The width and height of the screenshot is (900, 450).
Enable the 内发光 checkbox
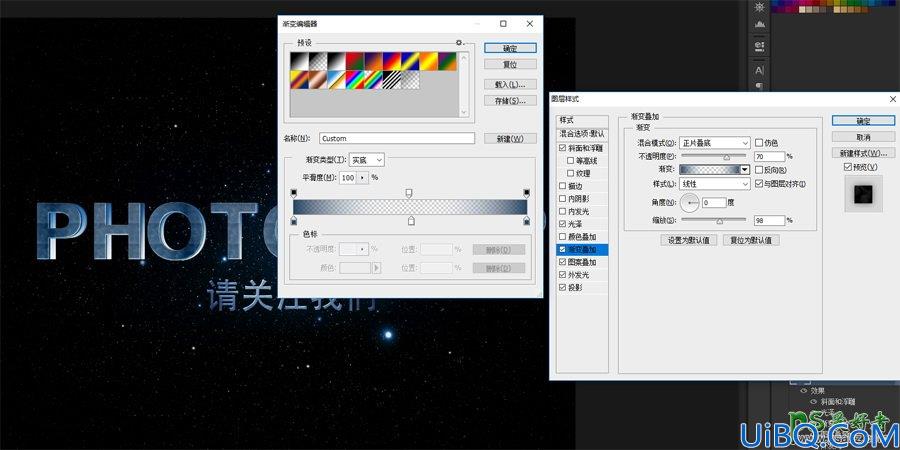pos(562,211)
